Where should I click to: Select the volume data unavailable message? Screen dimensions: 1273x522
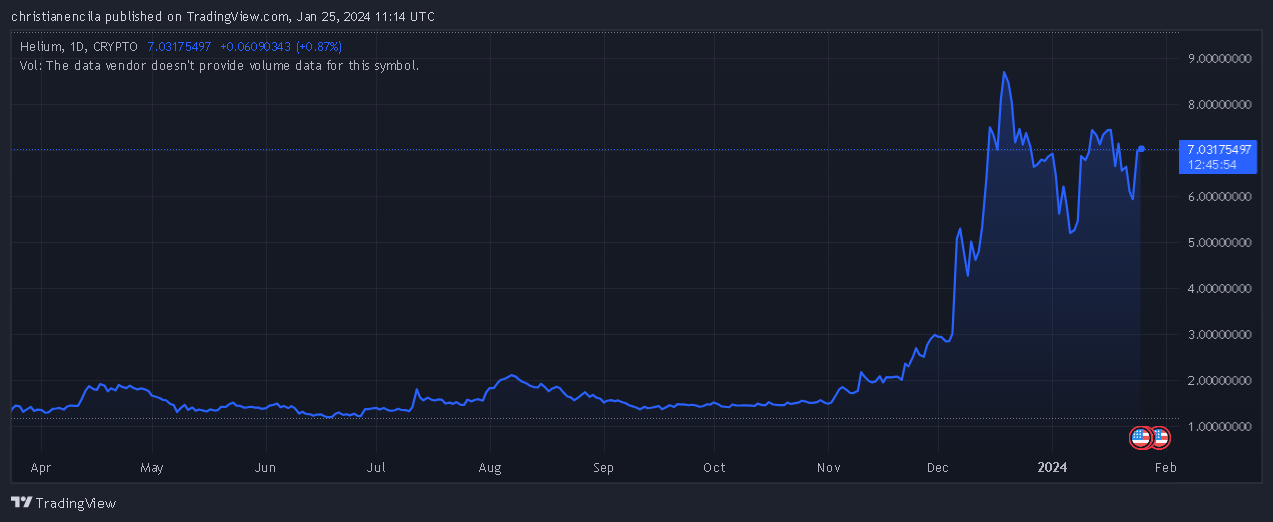pos(219,66)
